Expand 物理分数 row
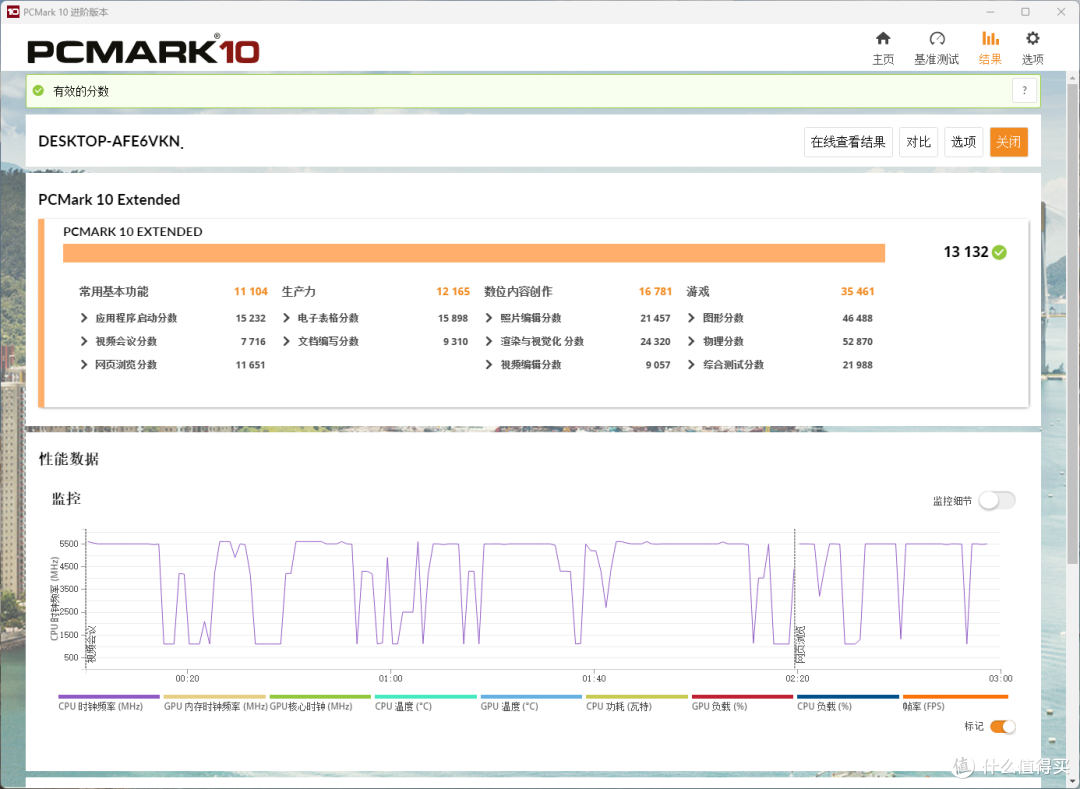Image resolution: width=1080 pixels, height=789 pixels. tap(692, 341)
